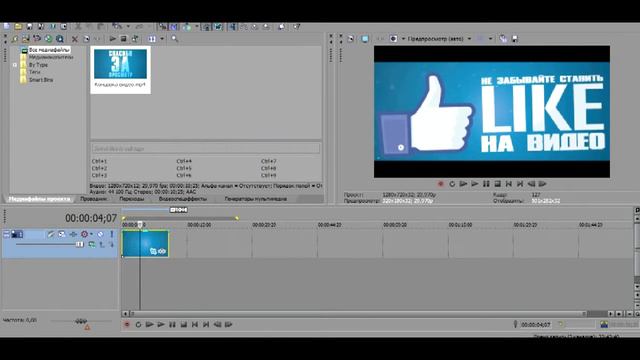640x360 pixels.
Task: Toggle Loop Playback under the preview window
Action: pyautogui.click(x=452, y=184)
